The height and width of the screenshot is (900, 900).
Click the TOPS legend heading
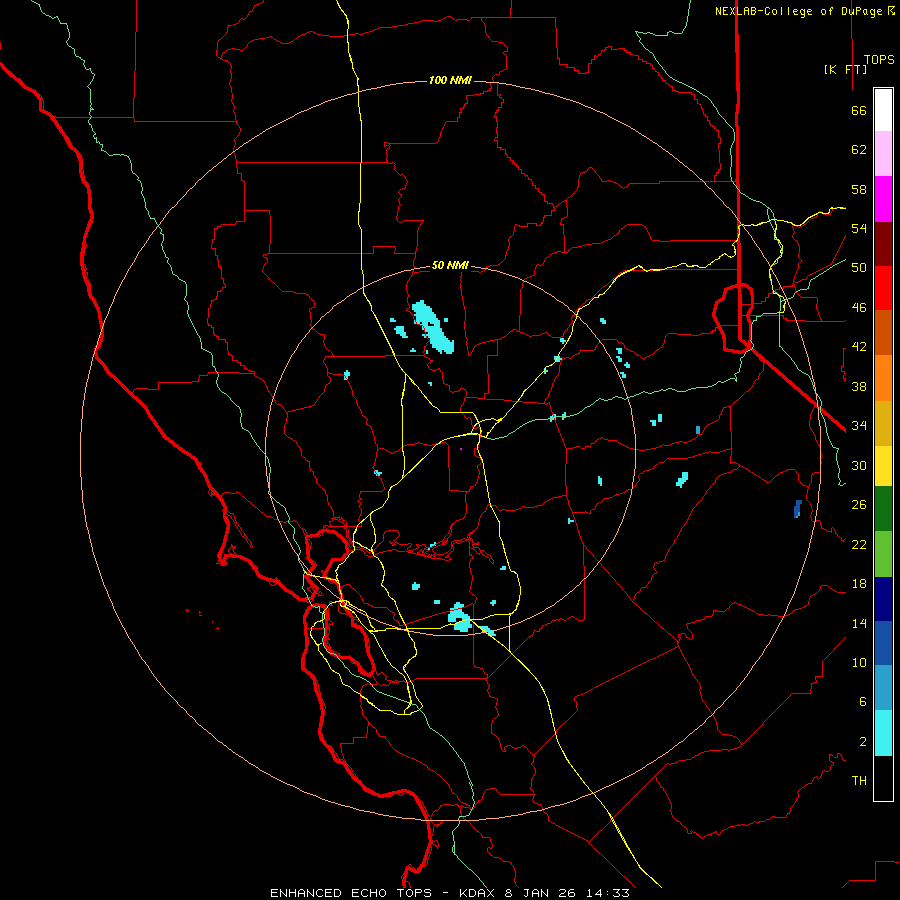879,60
